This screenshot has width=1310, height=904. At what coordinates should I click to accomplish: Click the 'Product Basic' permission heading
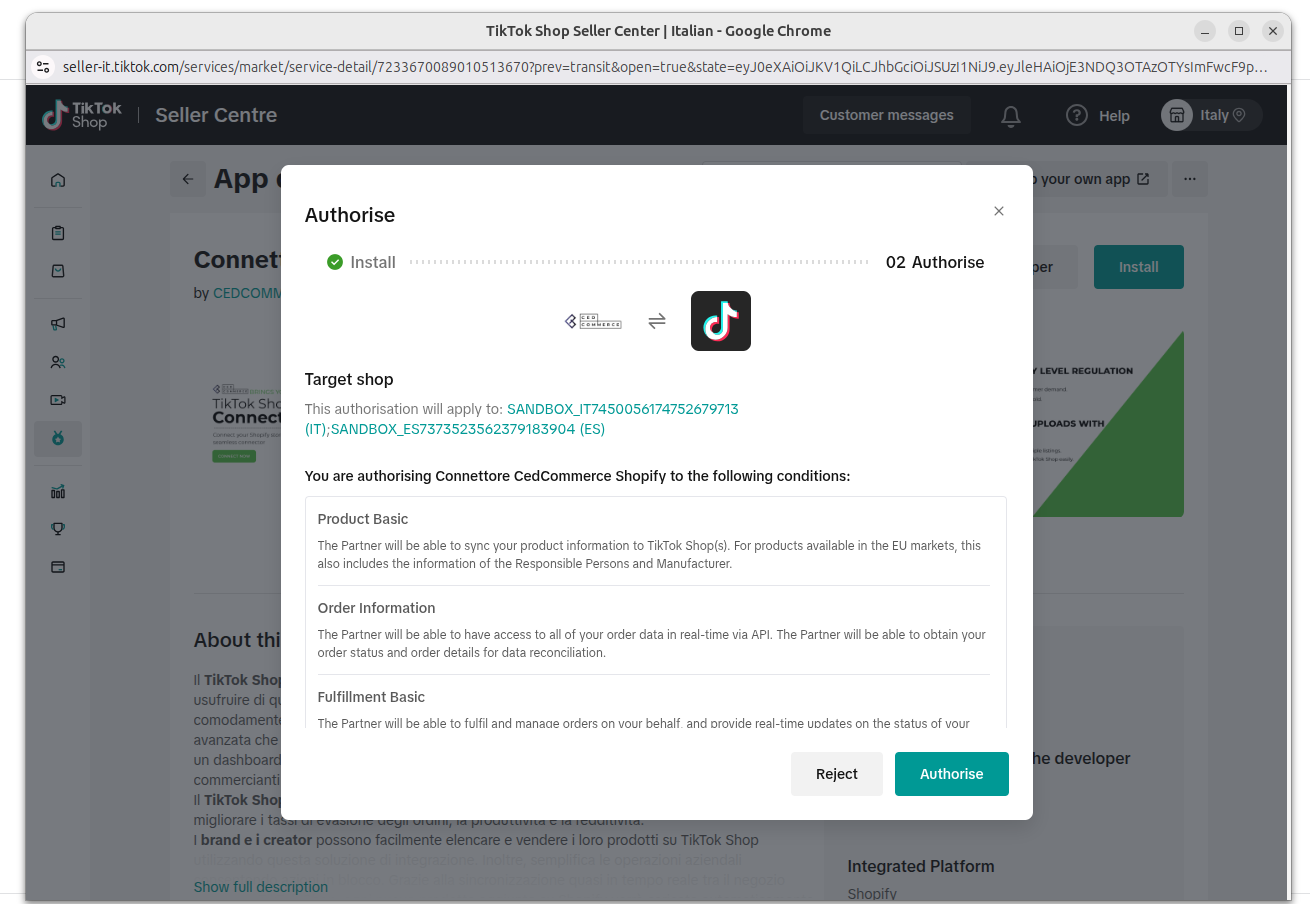[x=363, y=519]
